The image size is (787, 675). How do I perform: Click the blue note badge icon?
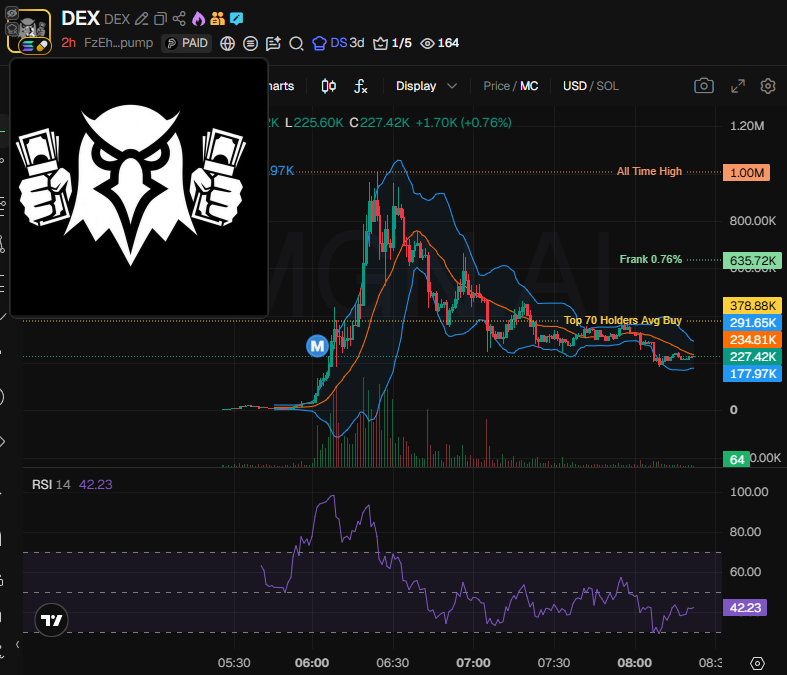[236, 19]
